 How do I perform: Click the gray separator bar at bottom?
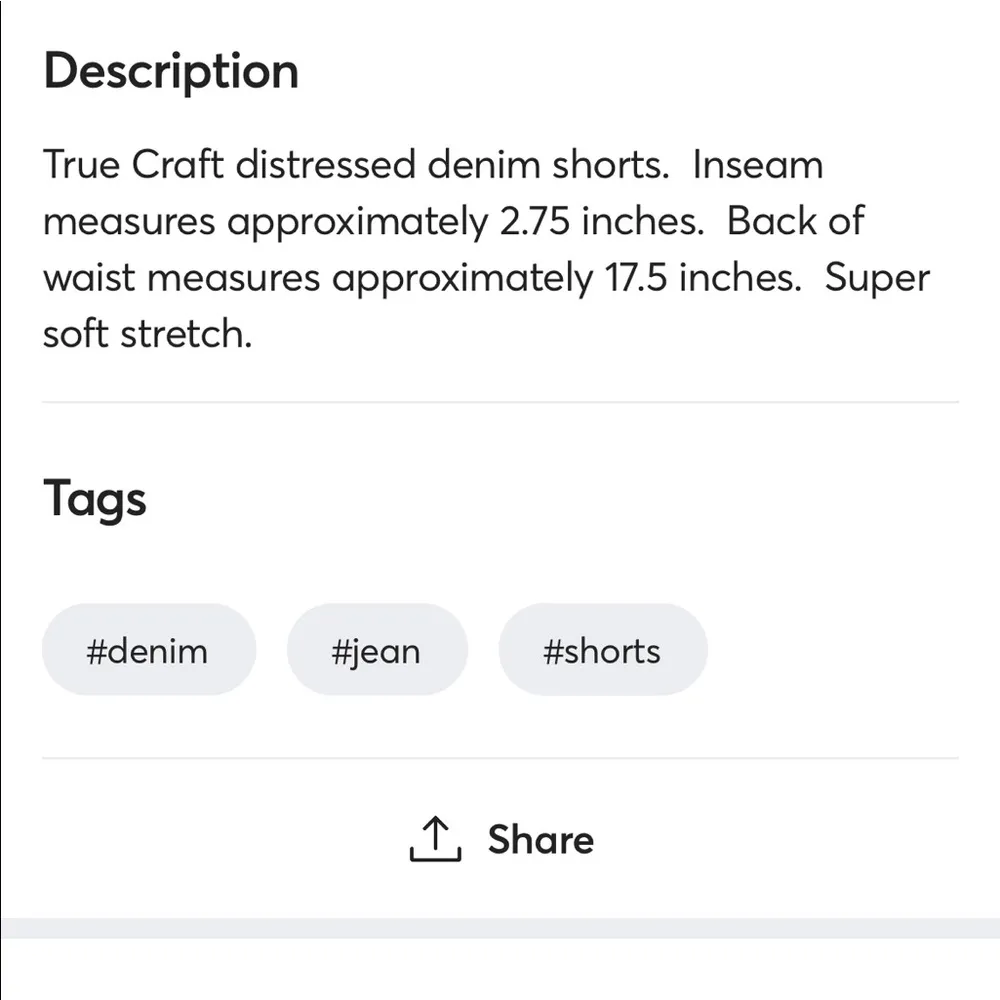[500, 928]
